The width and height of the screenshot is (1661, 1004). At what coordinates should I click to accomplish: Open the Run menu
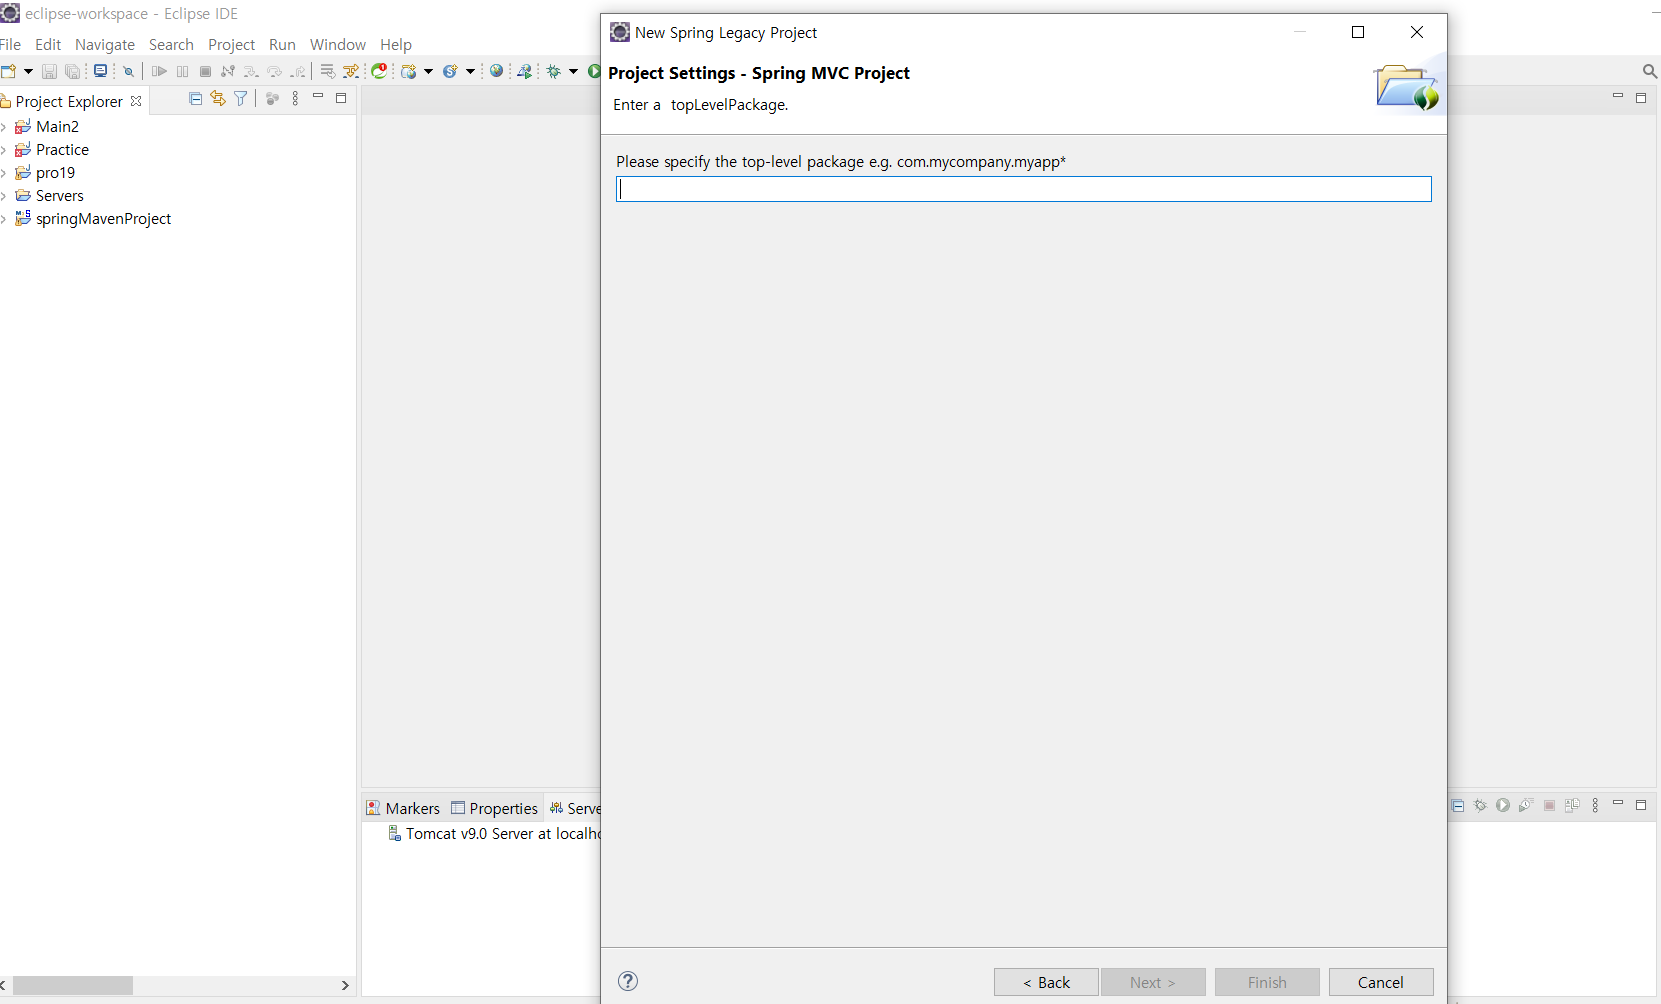(282, 44)
